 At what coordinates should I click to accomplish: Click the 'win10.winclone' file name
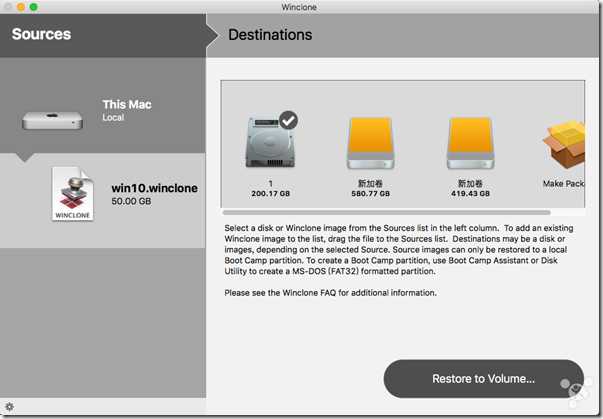pyautogui.click(x=155, y=188)
